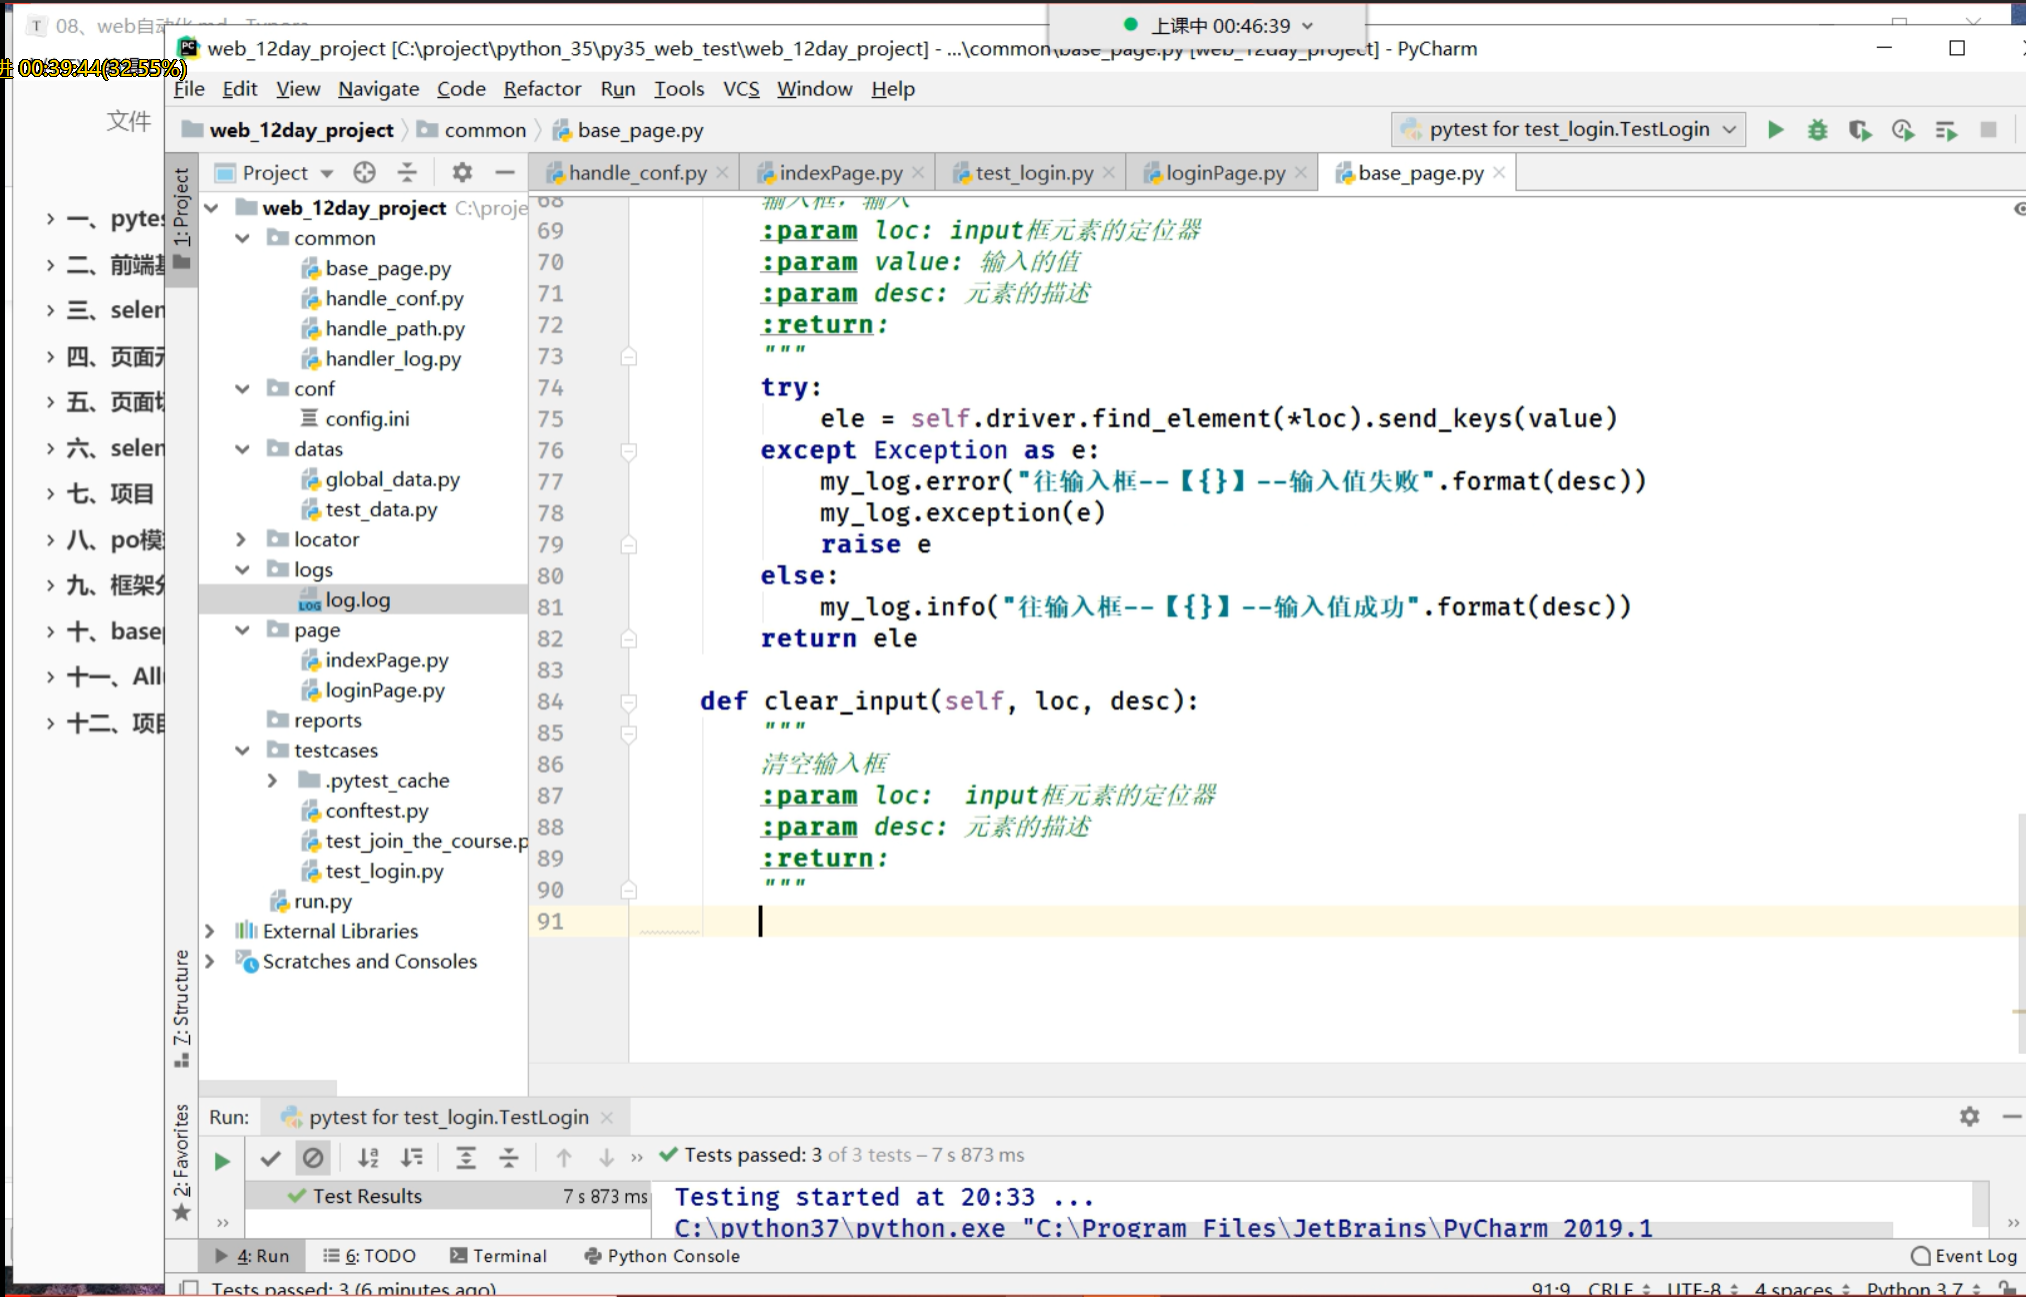Toggle show passed tests checkmark
The height and width of the screenshot is (1297, 2026).
270,1157
